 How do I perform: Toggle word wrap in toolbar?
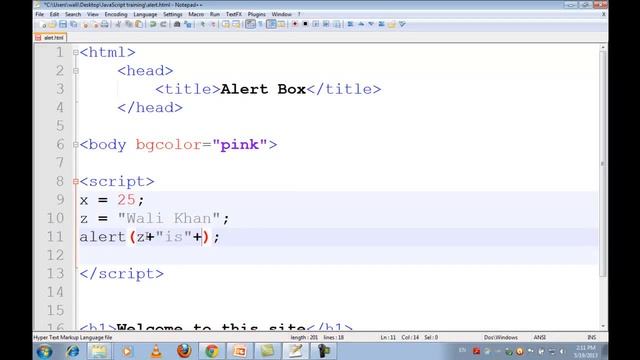[x=250, y=24]
